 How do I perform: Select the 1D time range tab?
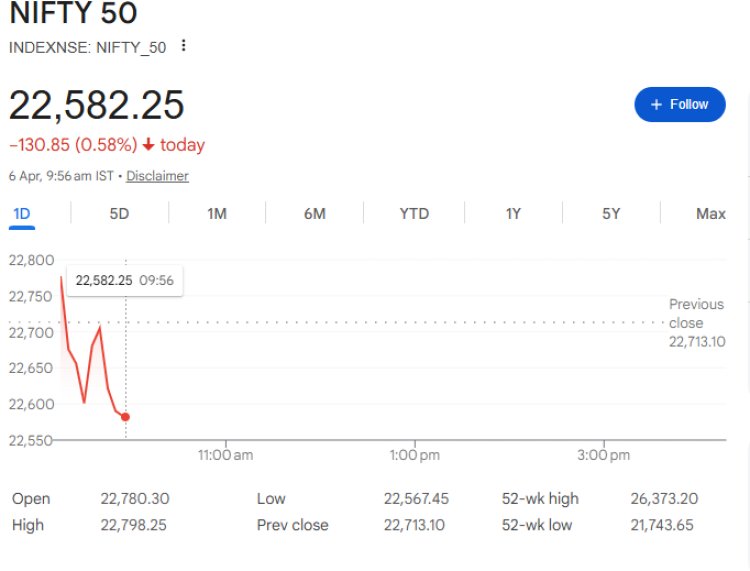[x=22, y=213]
